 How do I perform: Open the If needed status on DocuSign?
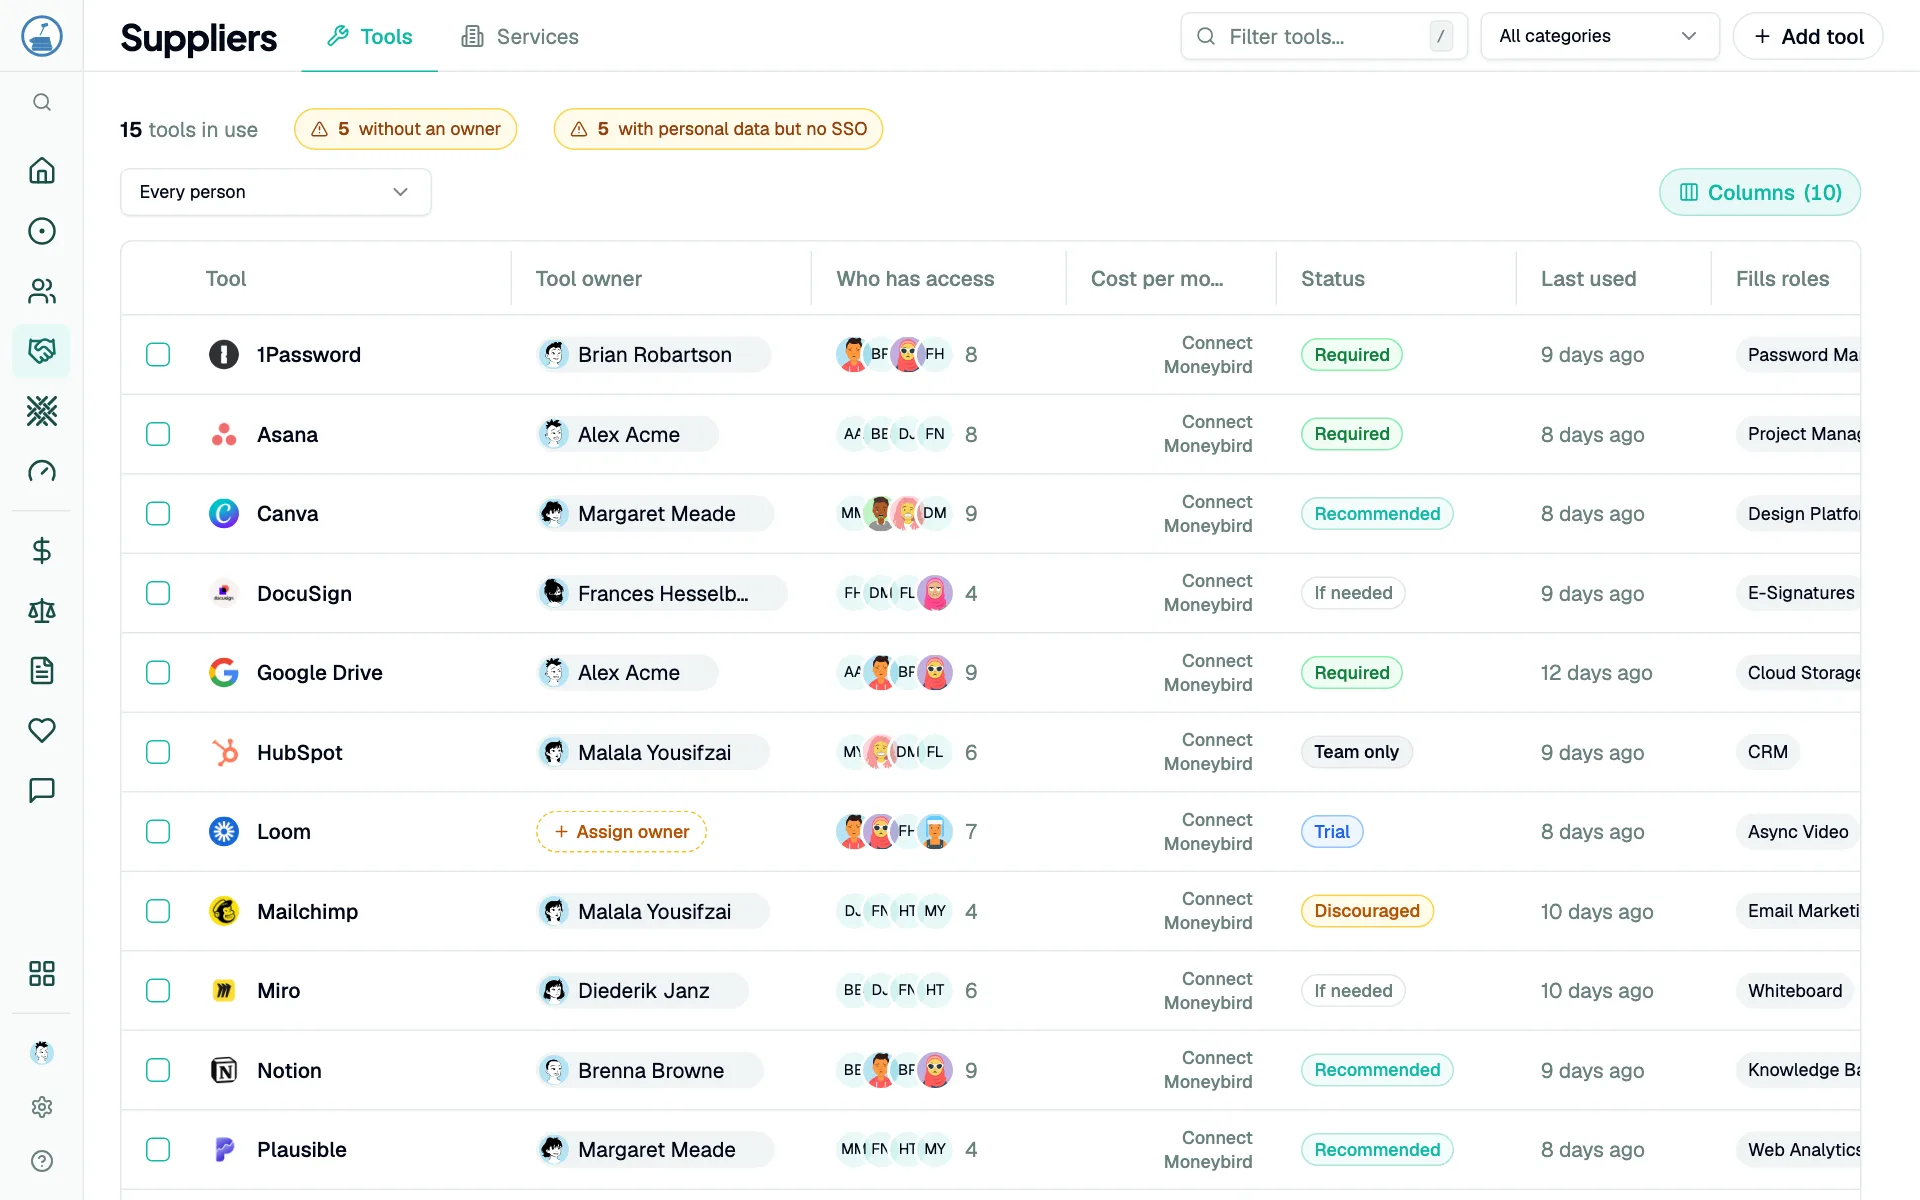1352,593
